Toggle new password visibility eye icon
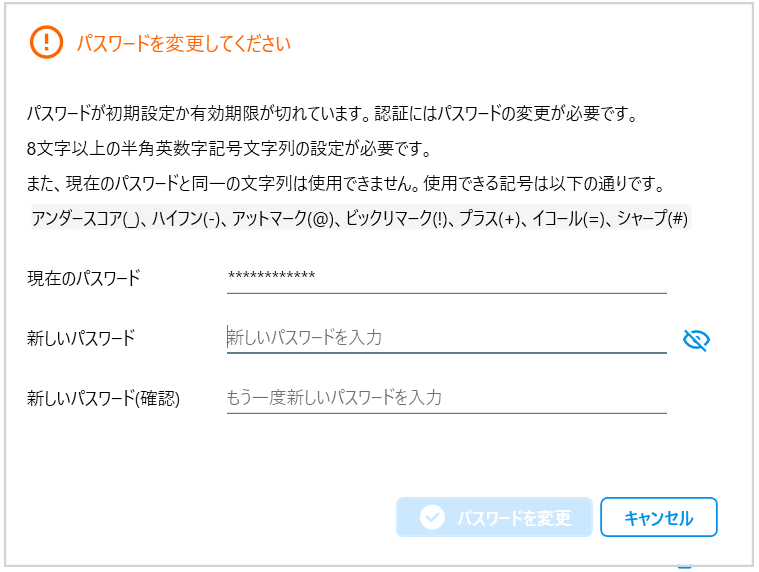The height and width of the screenshot is (572, 759). click(696, 340)
